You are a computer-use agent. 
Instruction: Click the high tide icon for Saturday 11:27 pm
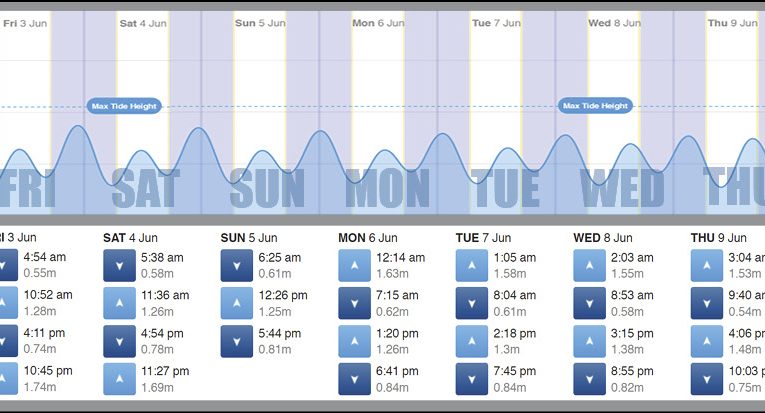click(119, 378)
